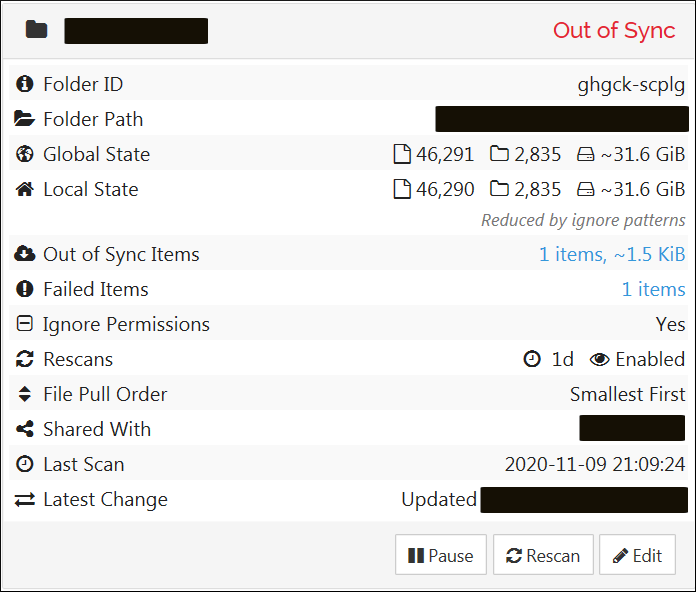The image size is (696, 592).
Task: Click the share icon beside Shared With
Action: coord(25,430)
